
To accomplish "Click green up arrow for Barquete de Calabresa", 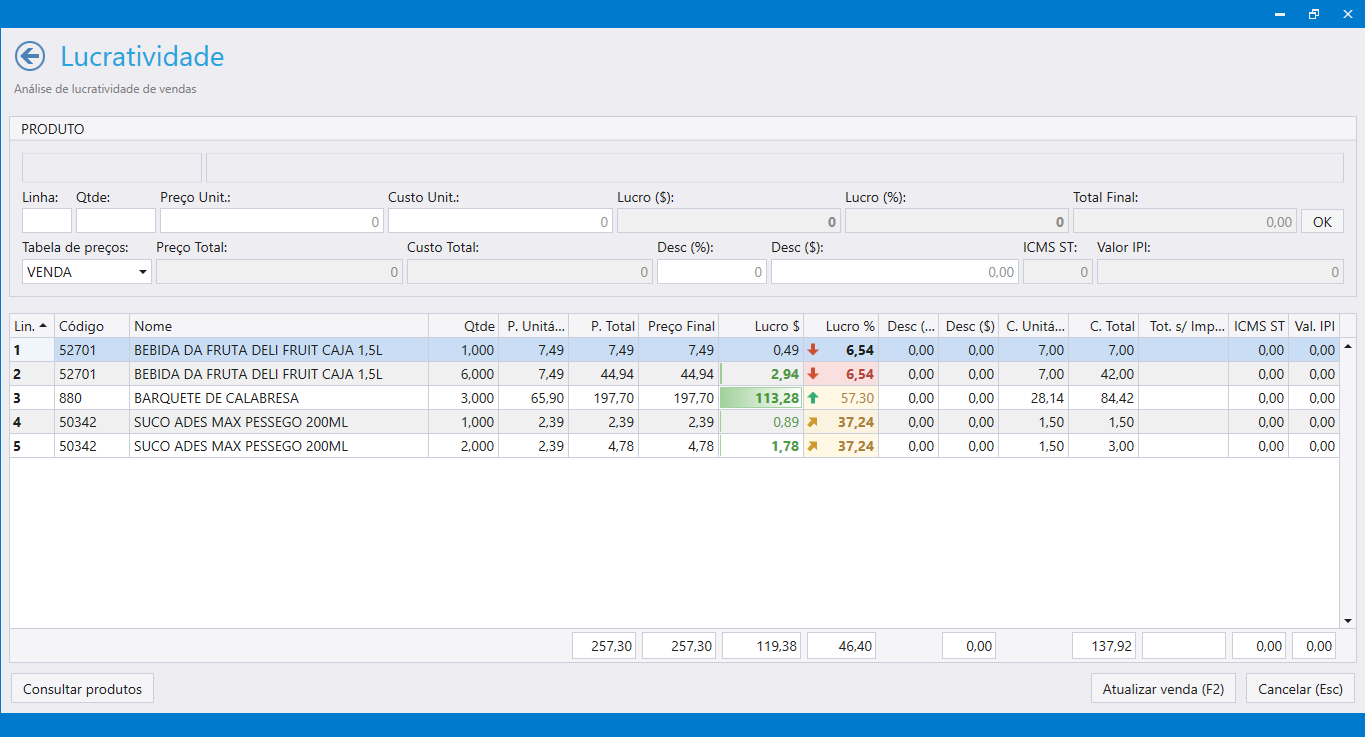I will 813,398.
